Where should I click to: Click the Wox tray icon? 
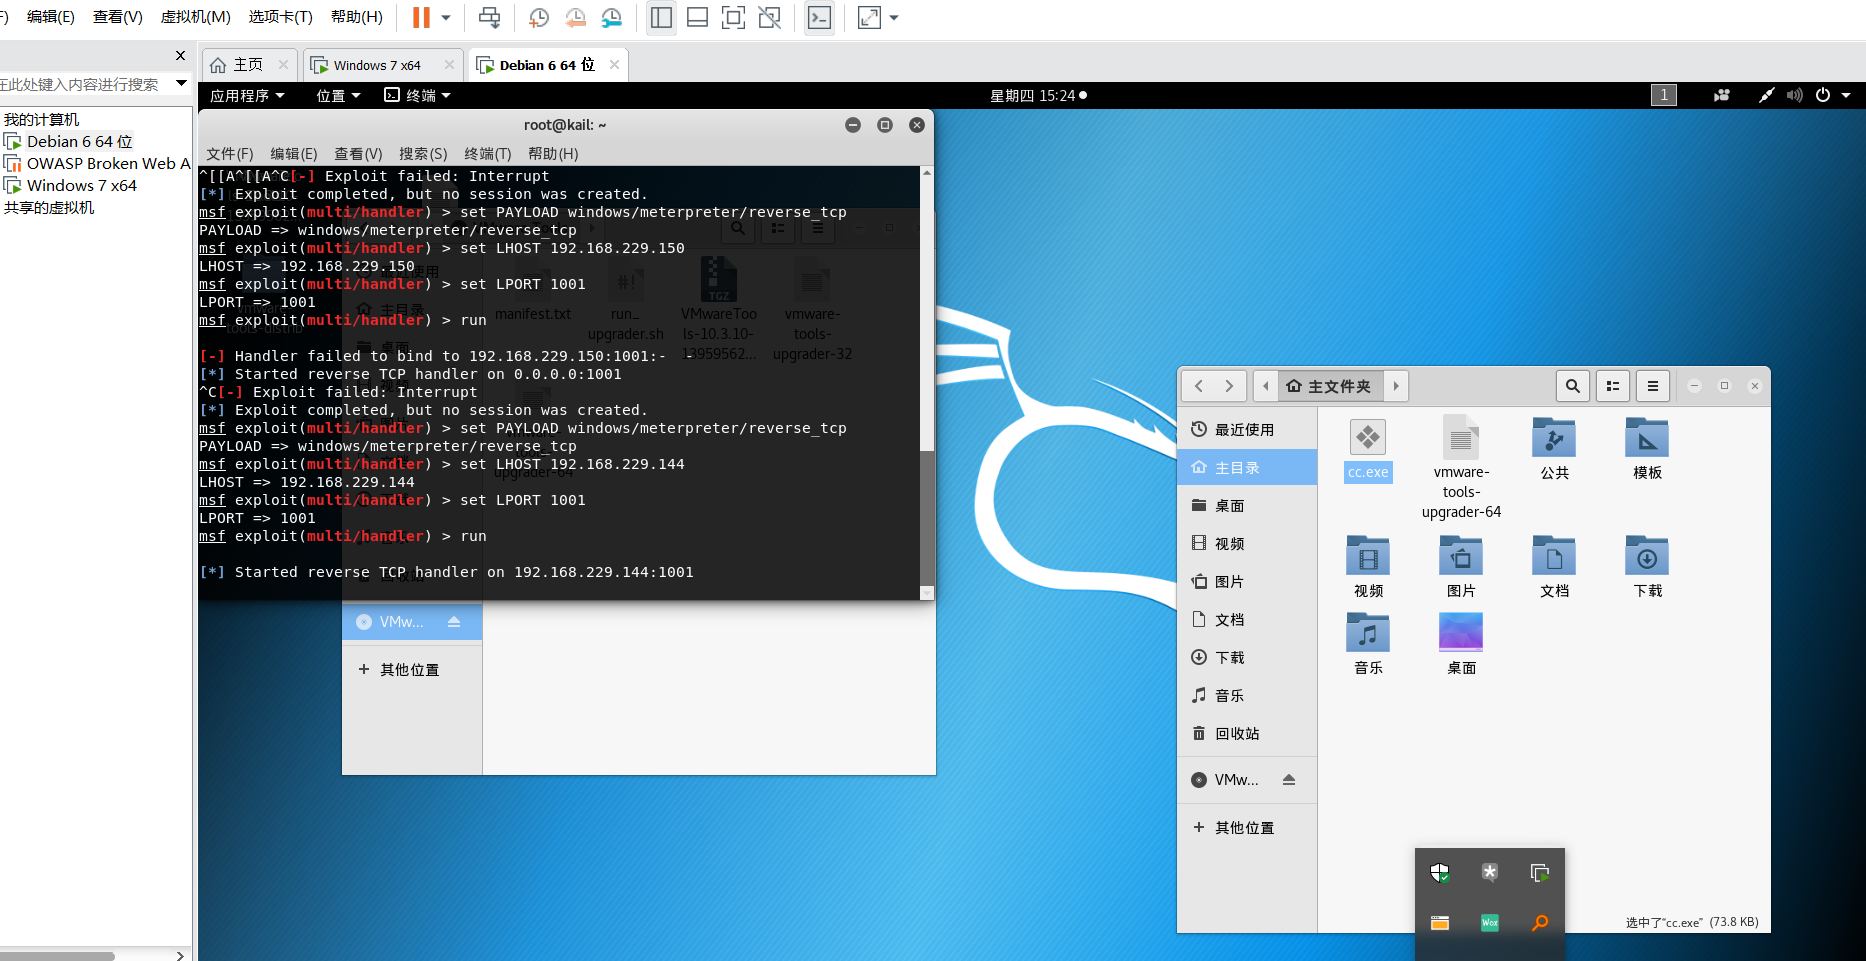point(1490,923)
